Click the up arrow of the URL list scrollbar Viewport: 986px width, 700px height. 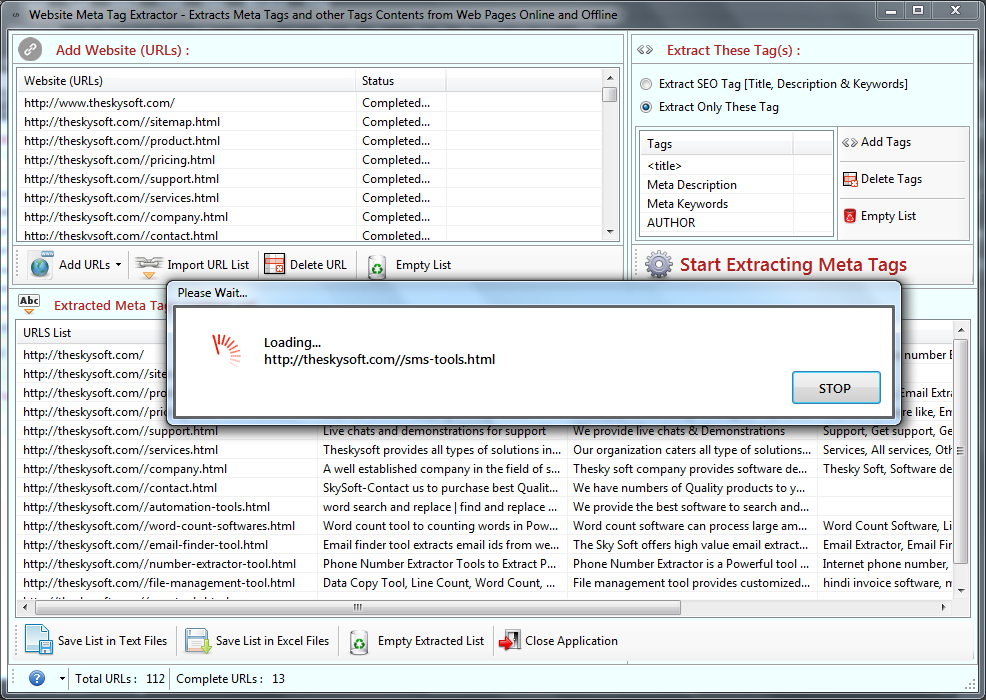coord(609,77)
